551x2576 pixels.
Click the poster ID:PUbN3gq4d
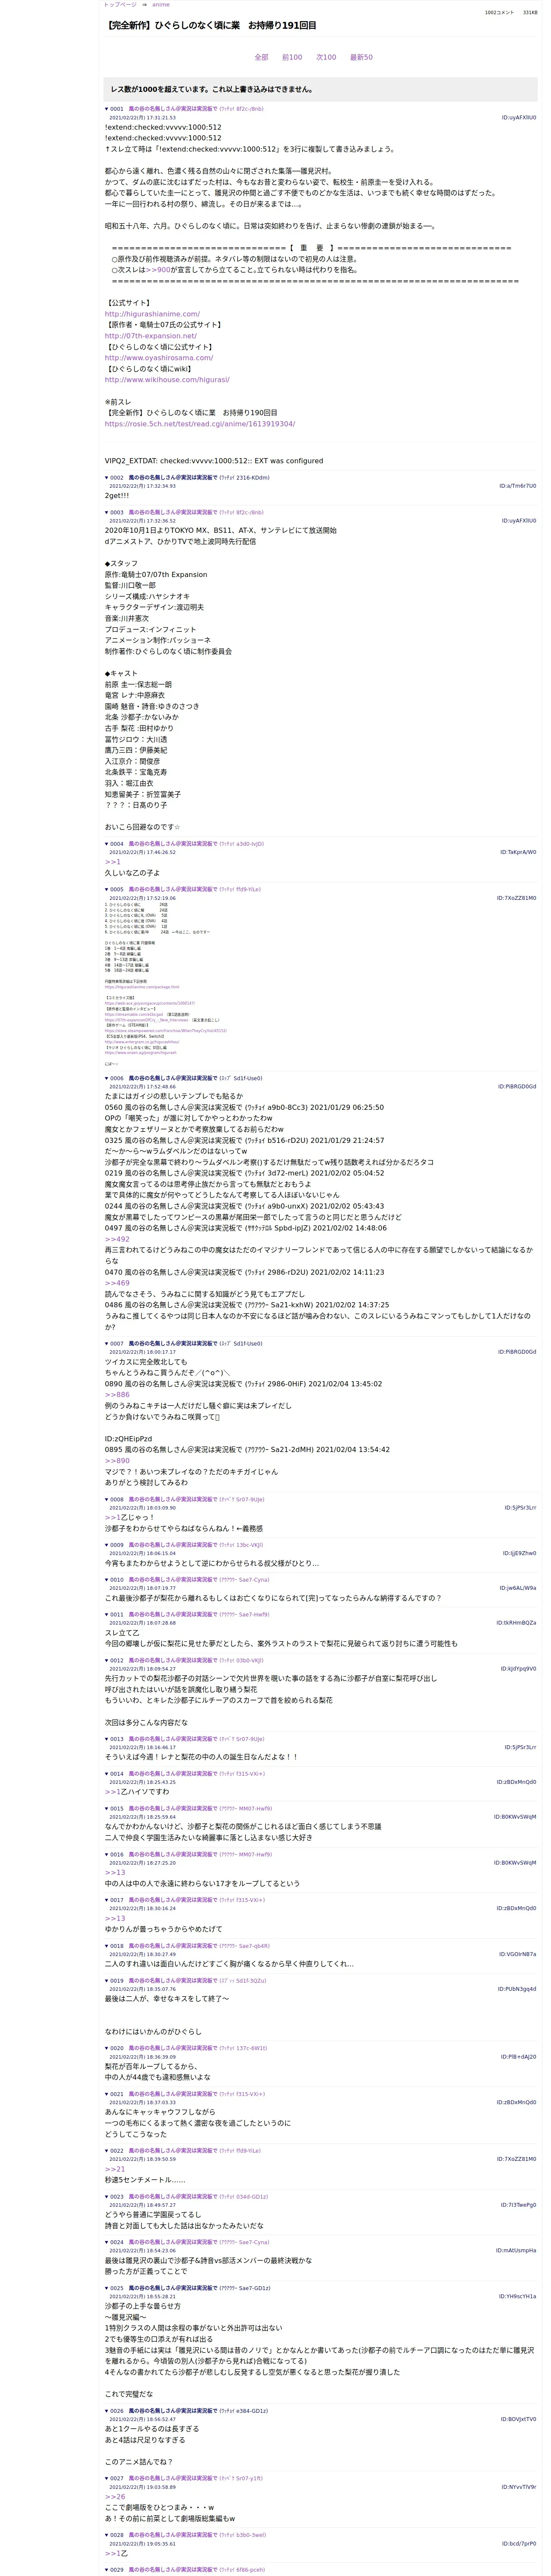click(518, 1989)
